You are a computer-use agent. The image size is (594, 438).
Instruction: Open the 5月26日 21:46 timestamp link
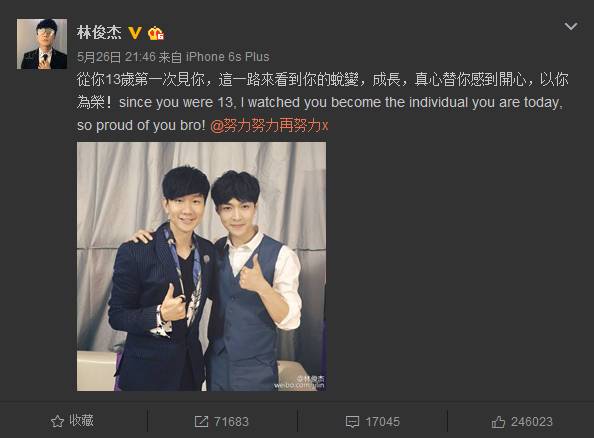[x=116, y=57]
